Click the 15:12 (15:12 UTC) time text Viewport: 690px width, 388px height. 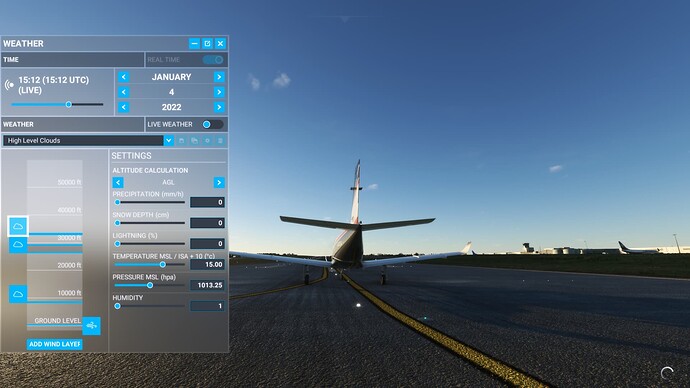coord(54,80)
